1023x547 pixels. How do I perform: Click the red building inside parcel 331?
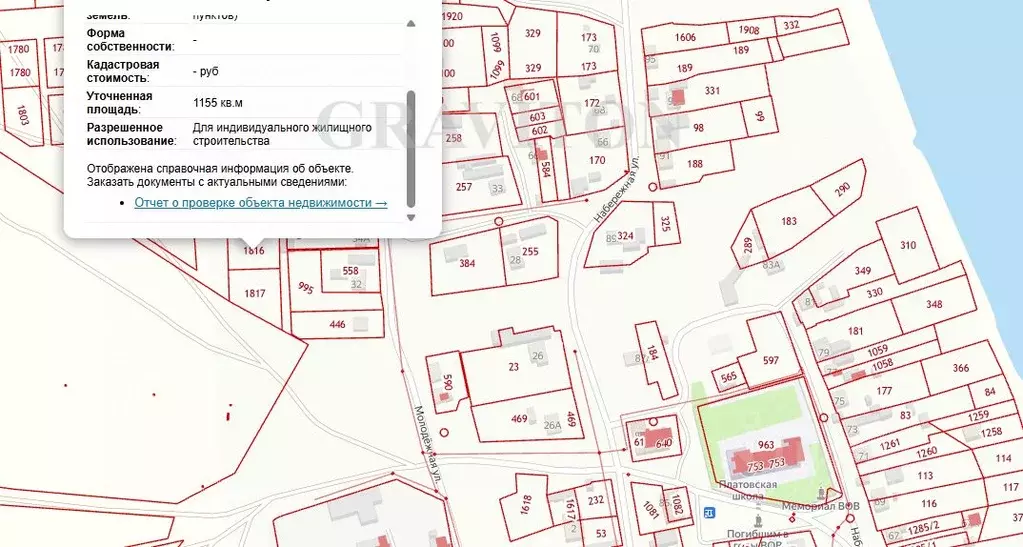(679, 97)
